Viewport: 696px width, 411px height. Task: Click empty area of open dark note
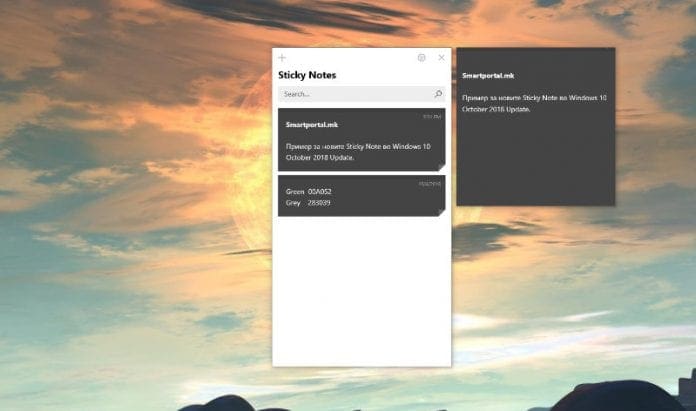tap(535, 165)
